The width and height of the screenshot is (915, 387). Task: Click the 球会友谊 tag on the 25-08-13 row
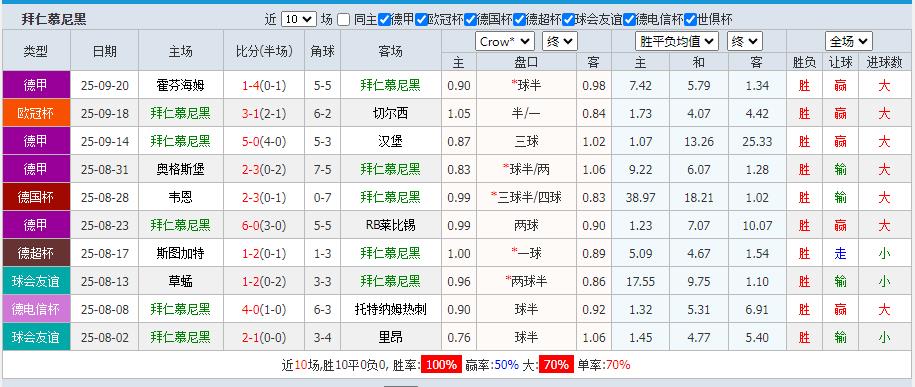36,281
